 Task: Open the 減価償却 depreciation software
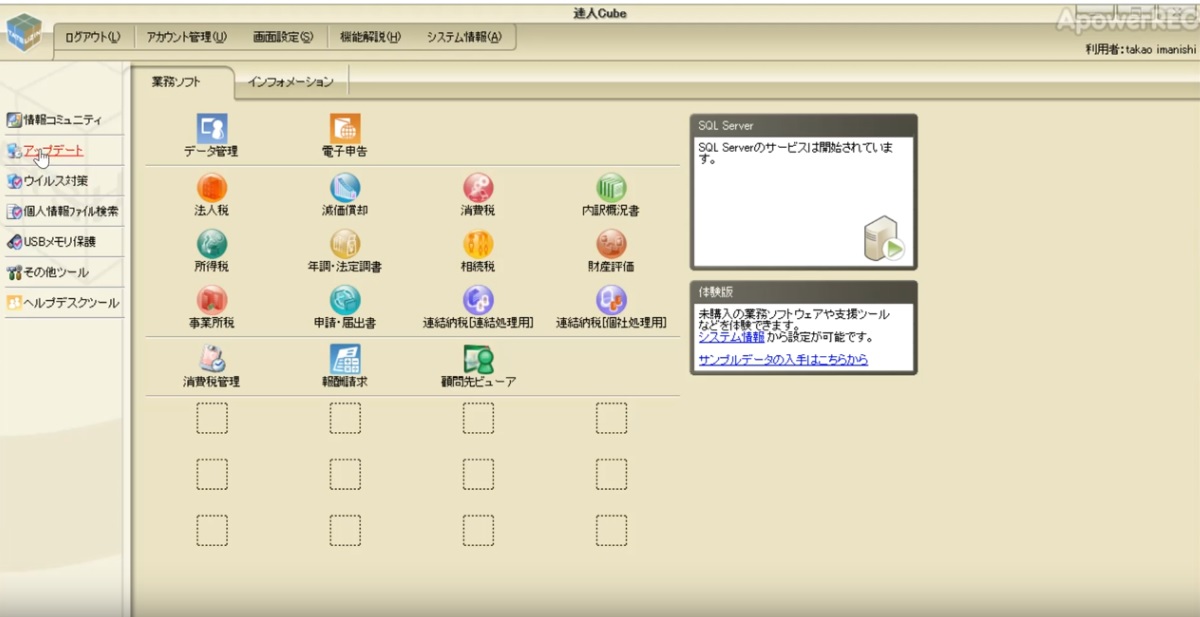[345, 194]
